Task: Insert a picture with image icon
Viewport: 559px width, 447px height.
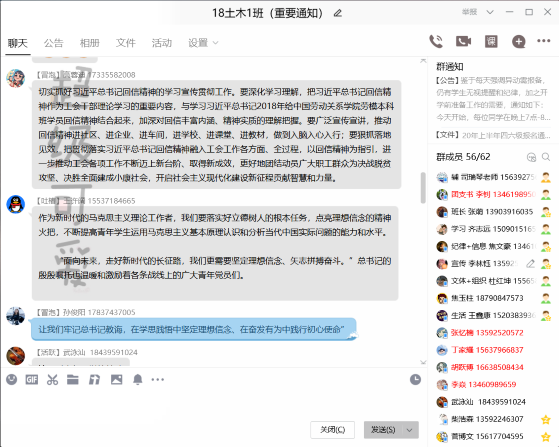Action: click(117, 380)
